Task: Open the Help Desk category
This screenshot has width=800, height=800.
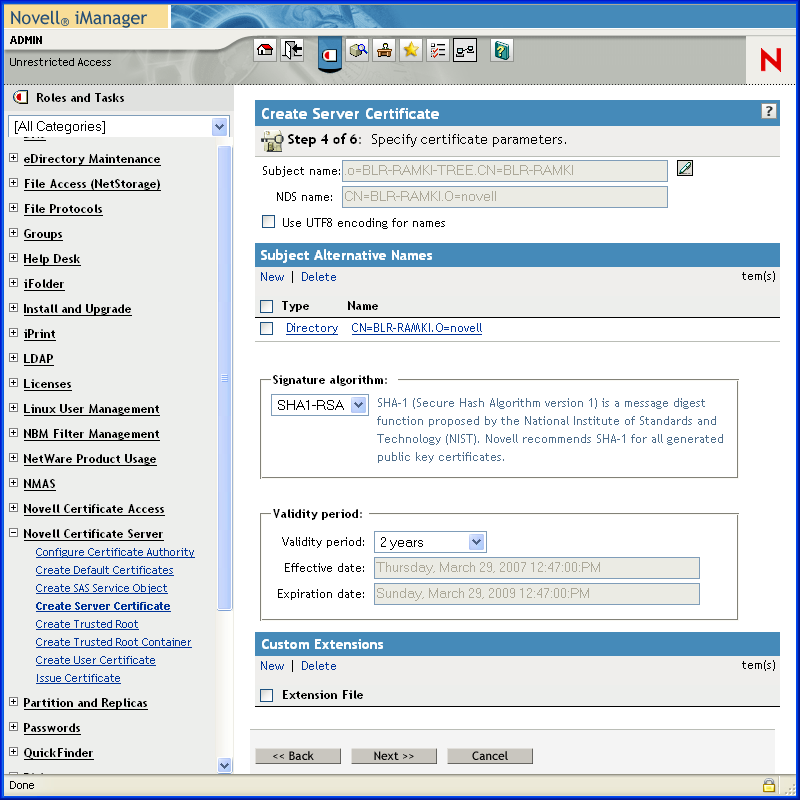Action: pyautogui.click(x=52, y=259)
